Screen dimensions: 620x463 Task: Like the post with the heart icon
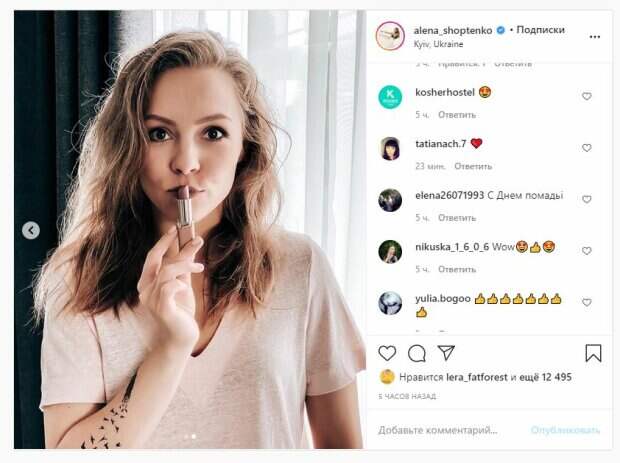(x=387, y=353)
